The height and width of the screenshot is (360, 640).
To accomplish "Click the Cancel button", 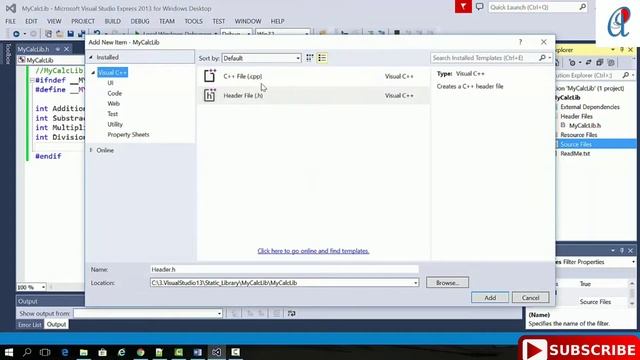I will (530, 298).
